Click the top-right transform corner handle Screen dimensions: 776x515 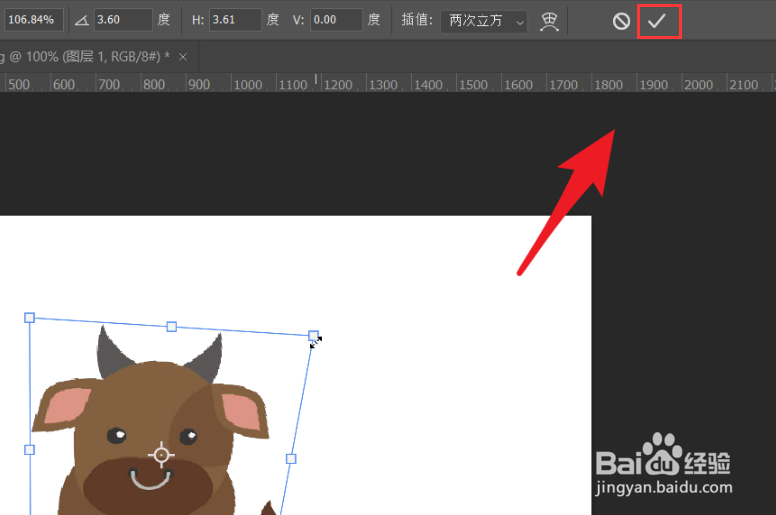313,336
